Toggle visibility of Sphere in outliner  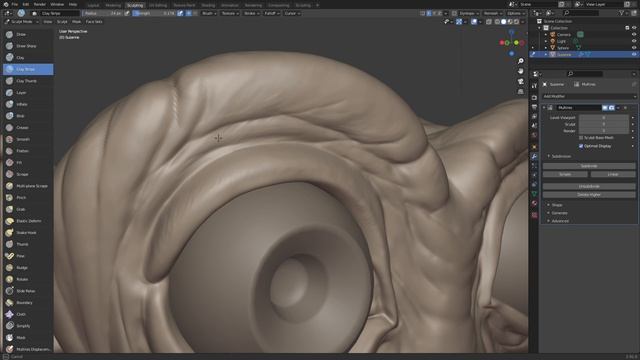(634, 48)
